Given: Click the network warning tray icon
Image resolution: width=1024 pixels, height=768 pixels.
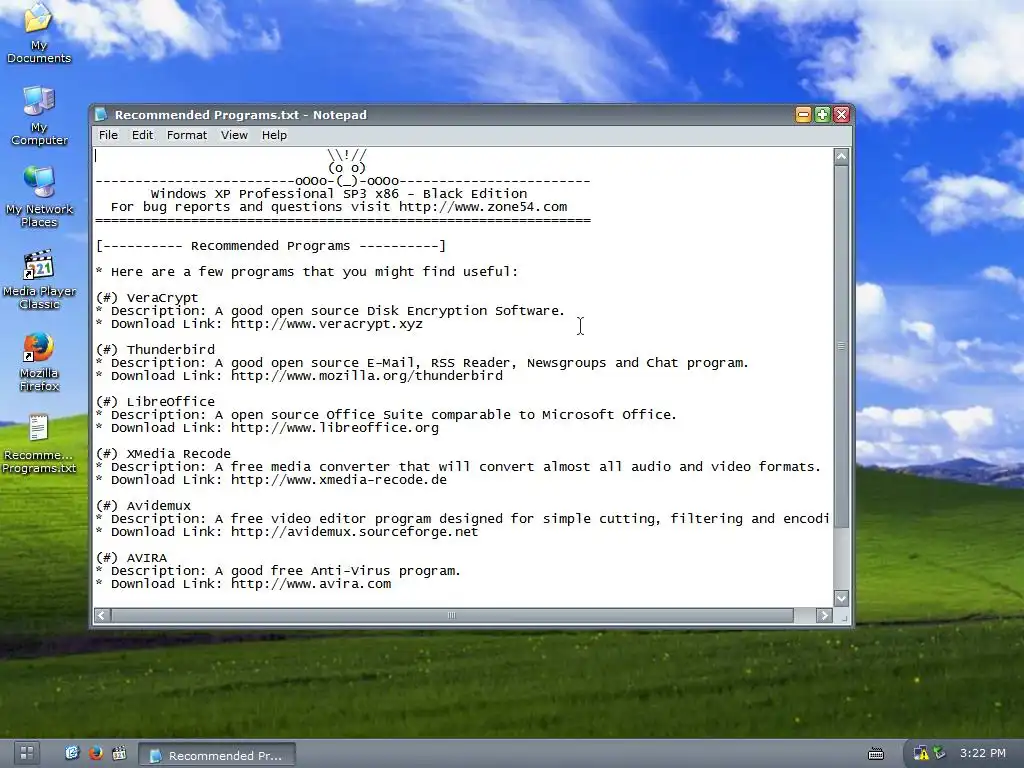Looking at the screenshot, I should (921, 753).
